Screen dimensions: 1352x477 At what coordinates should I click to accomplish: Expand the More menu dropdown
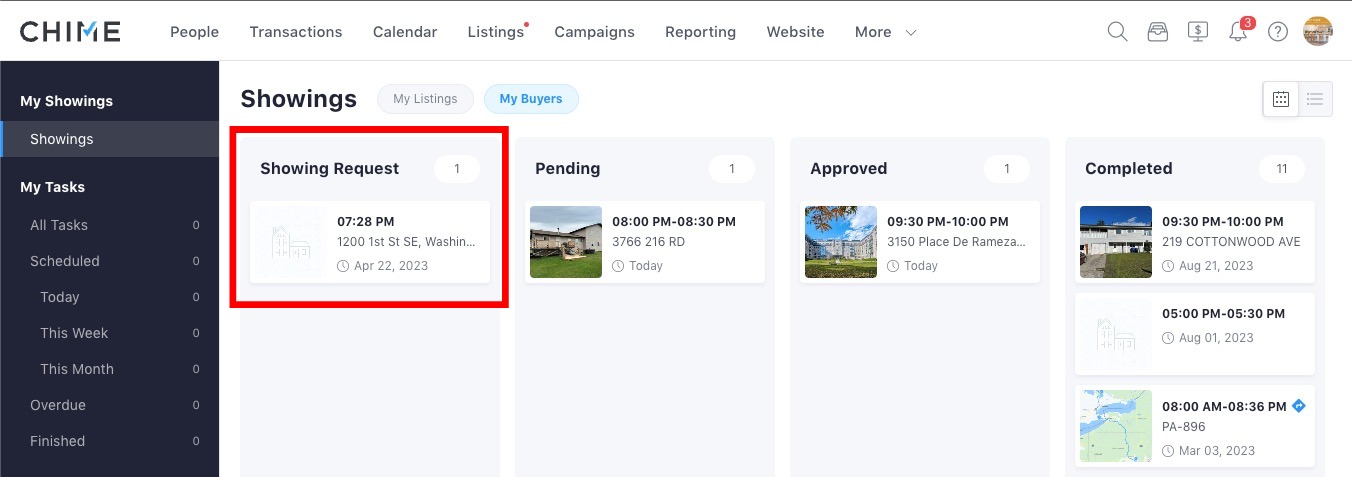885,32
